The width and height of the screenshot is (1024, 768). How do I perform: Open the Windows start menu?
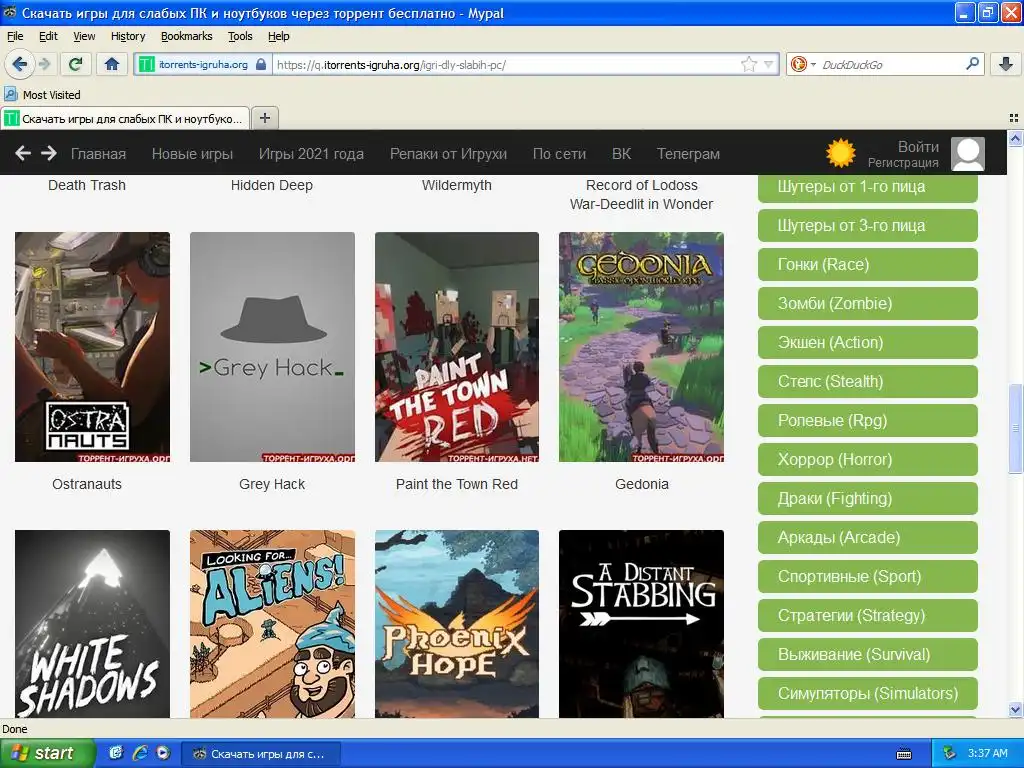(x=46, y=753)
